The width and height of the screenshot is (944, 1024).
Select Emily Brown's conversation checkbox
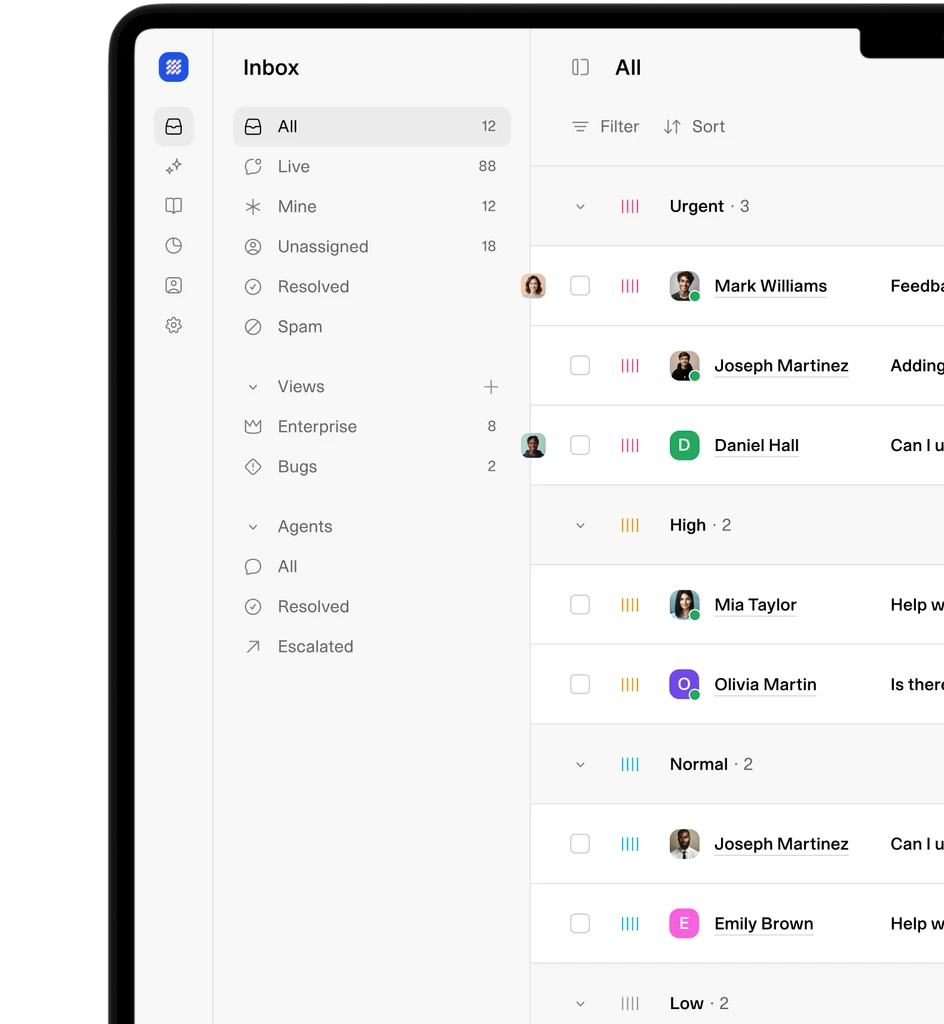pyautogui.click(x=580, y=923)
